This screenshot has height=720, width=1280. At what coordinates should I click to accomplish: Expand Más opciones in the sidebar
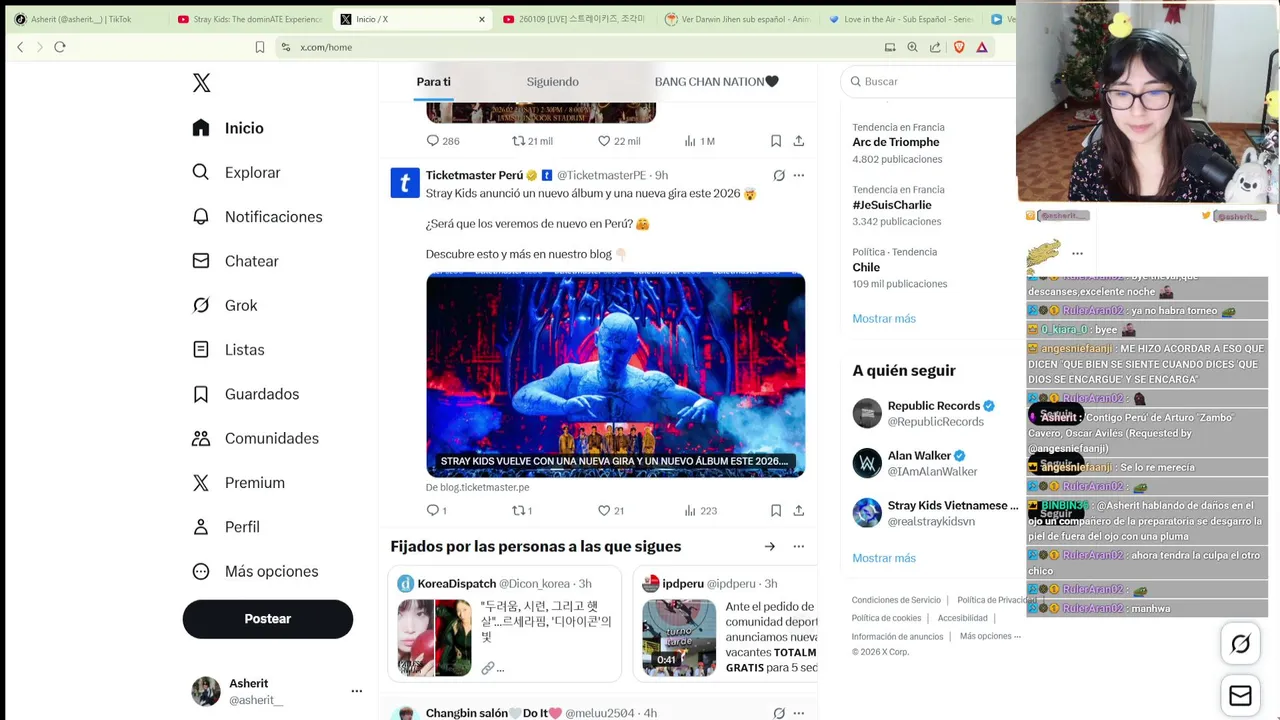255,571
